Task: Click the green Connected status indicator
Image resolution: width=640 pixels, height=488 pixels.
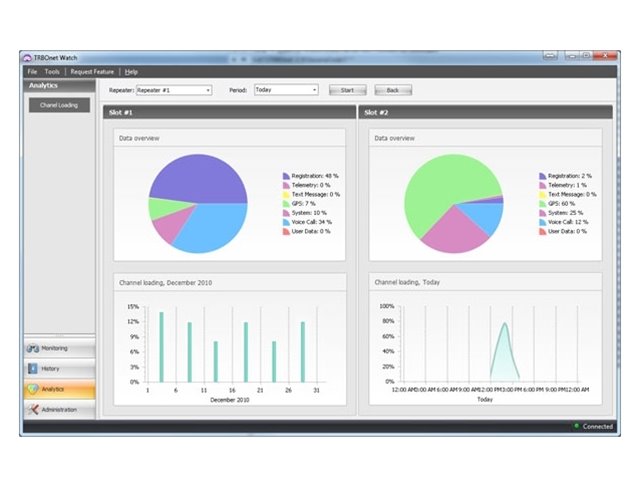Action: pos(576,427)
